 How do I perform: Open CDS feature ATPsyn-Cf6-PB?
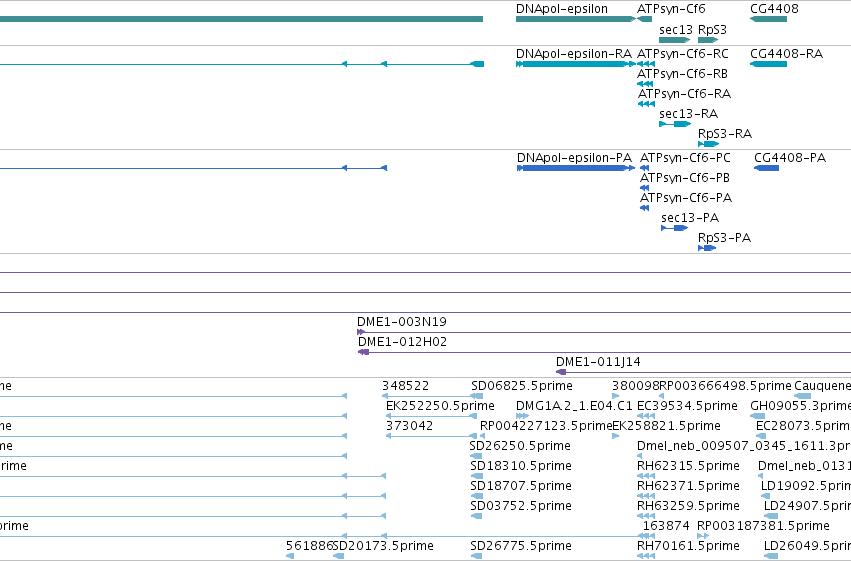point(644,188)
